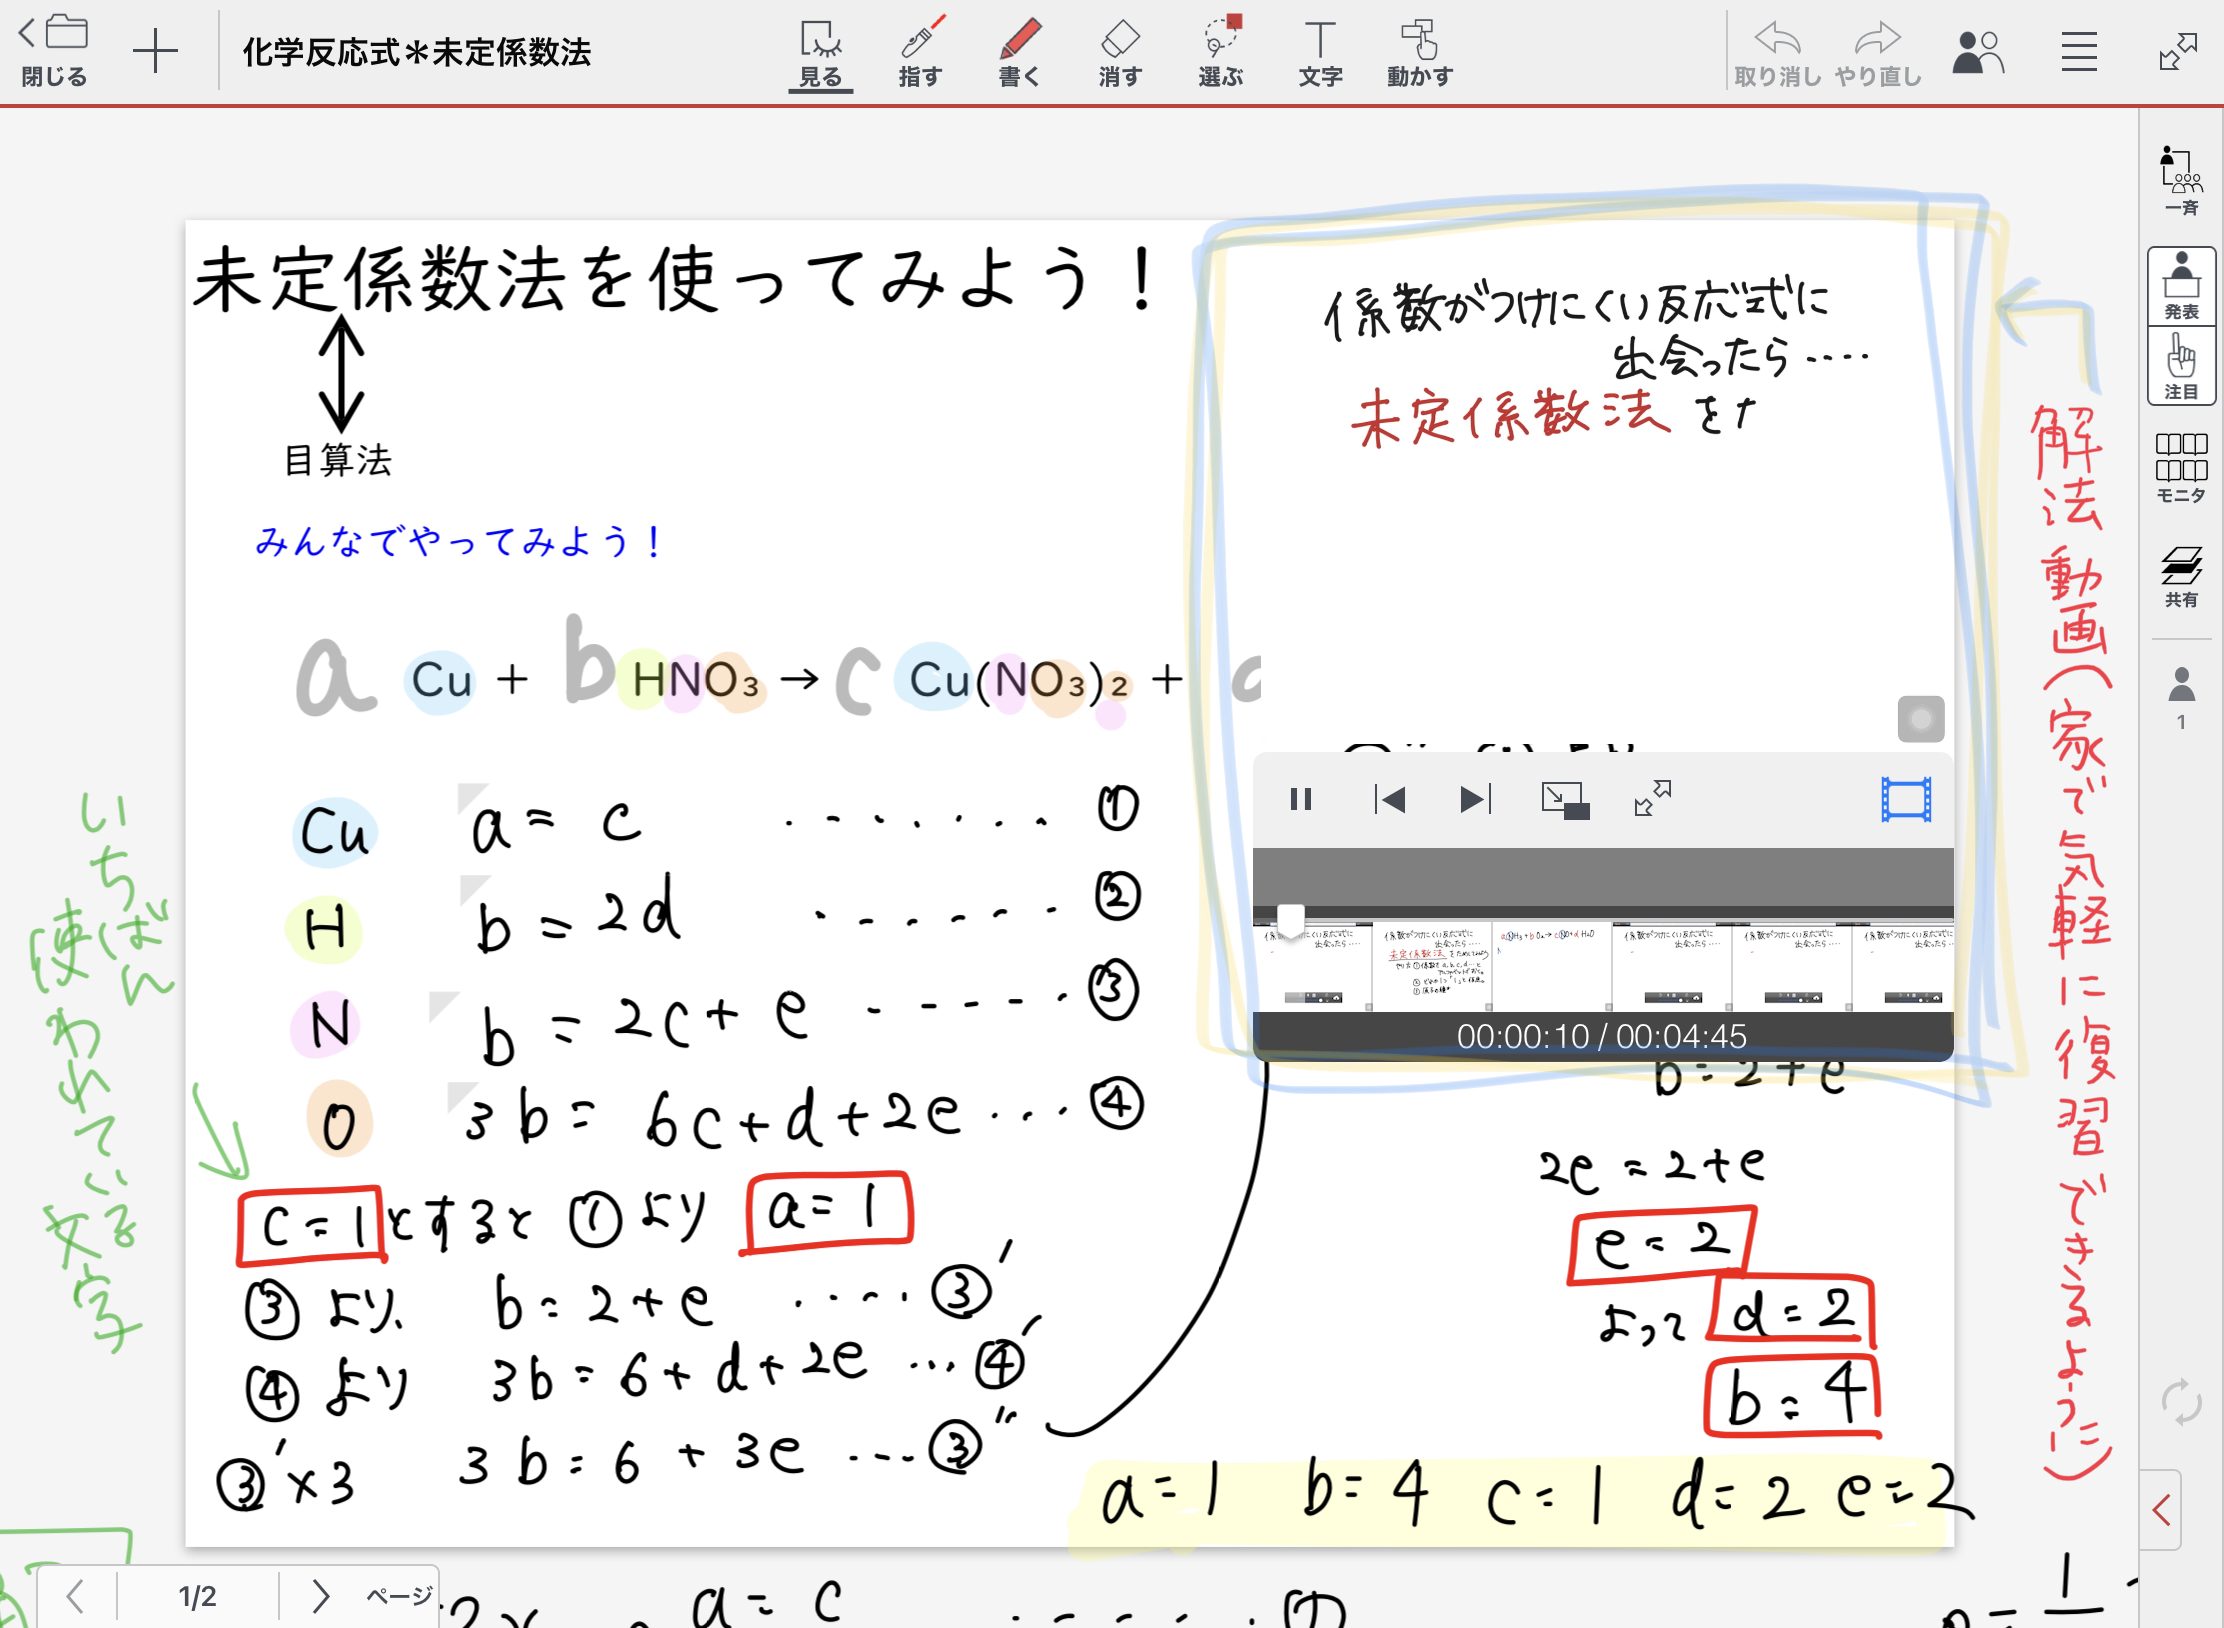Go to next page with the right arrow
This screenshot has height=1628, width=2224.
320,1596
